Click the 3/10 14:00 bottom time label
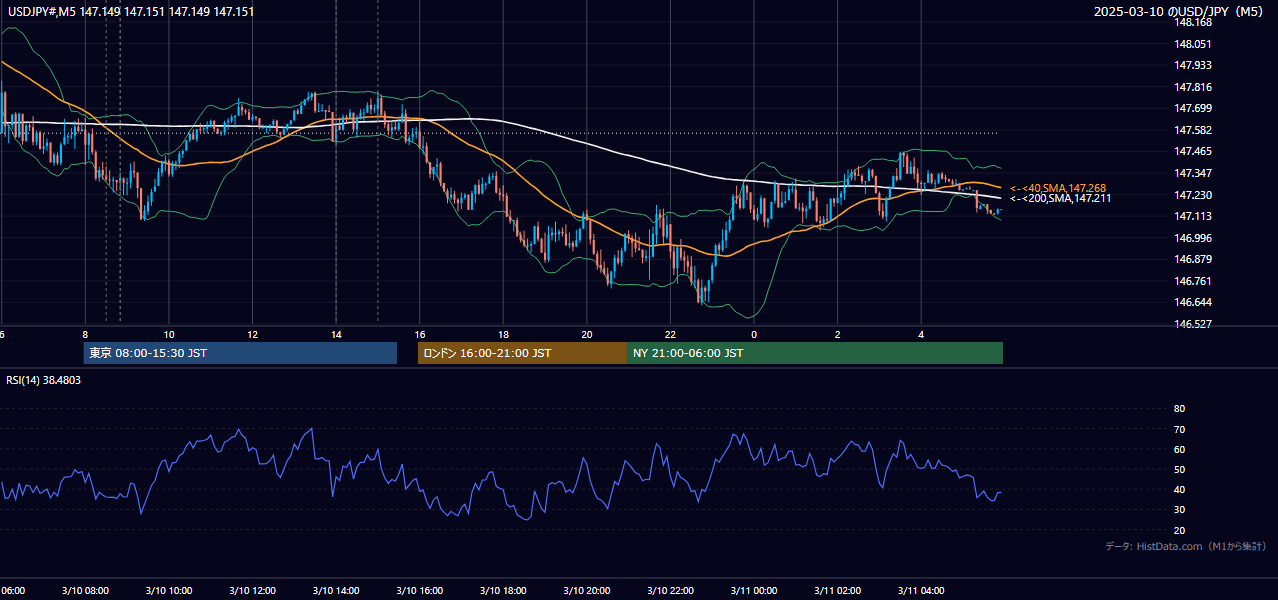Viewport: 1278px width, 600px height. coord(336,591)
